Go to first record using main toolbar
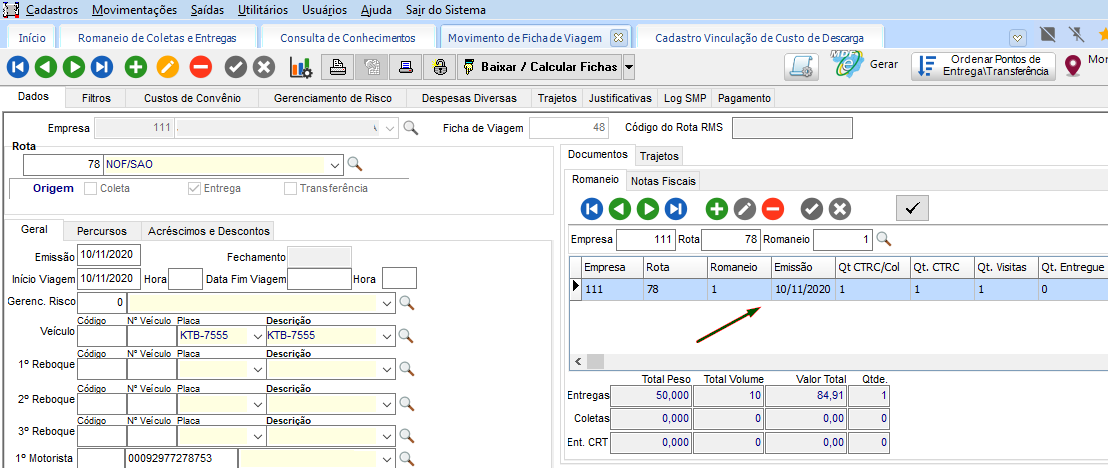The width and height of the screenshot is (1108, 468). click(x=18, y=67)
